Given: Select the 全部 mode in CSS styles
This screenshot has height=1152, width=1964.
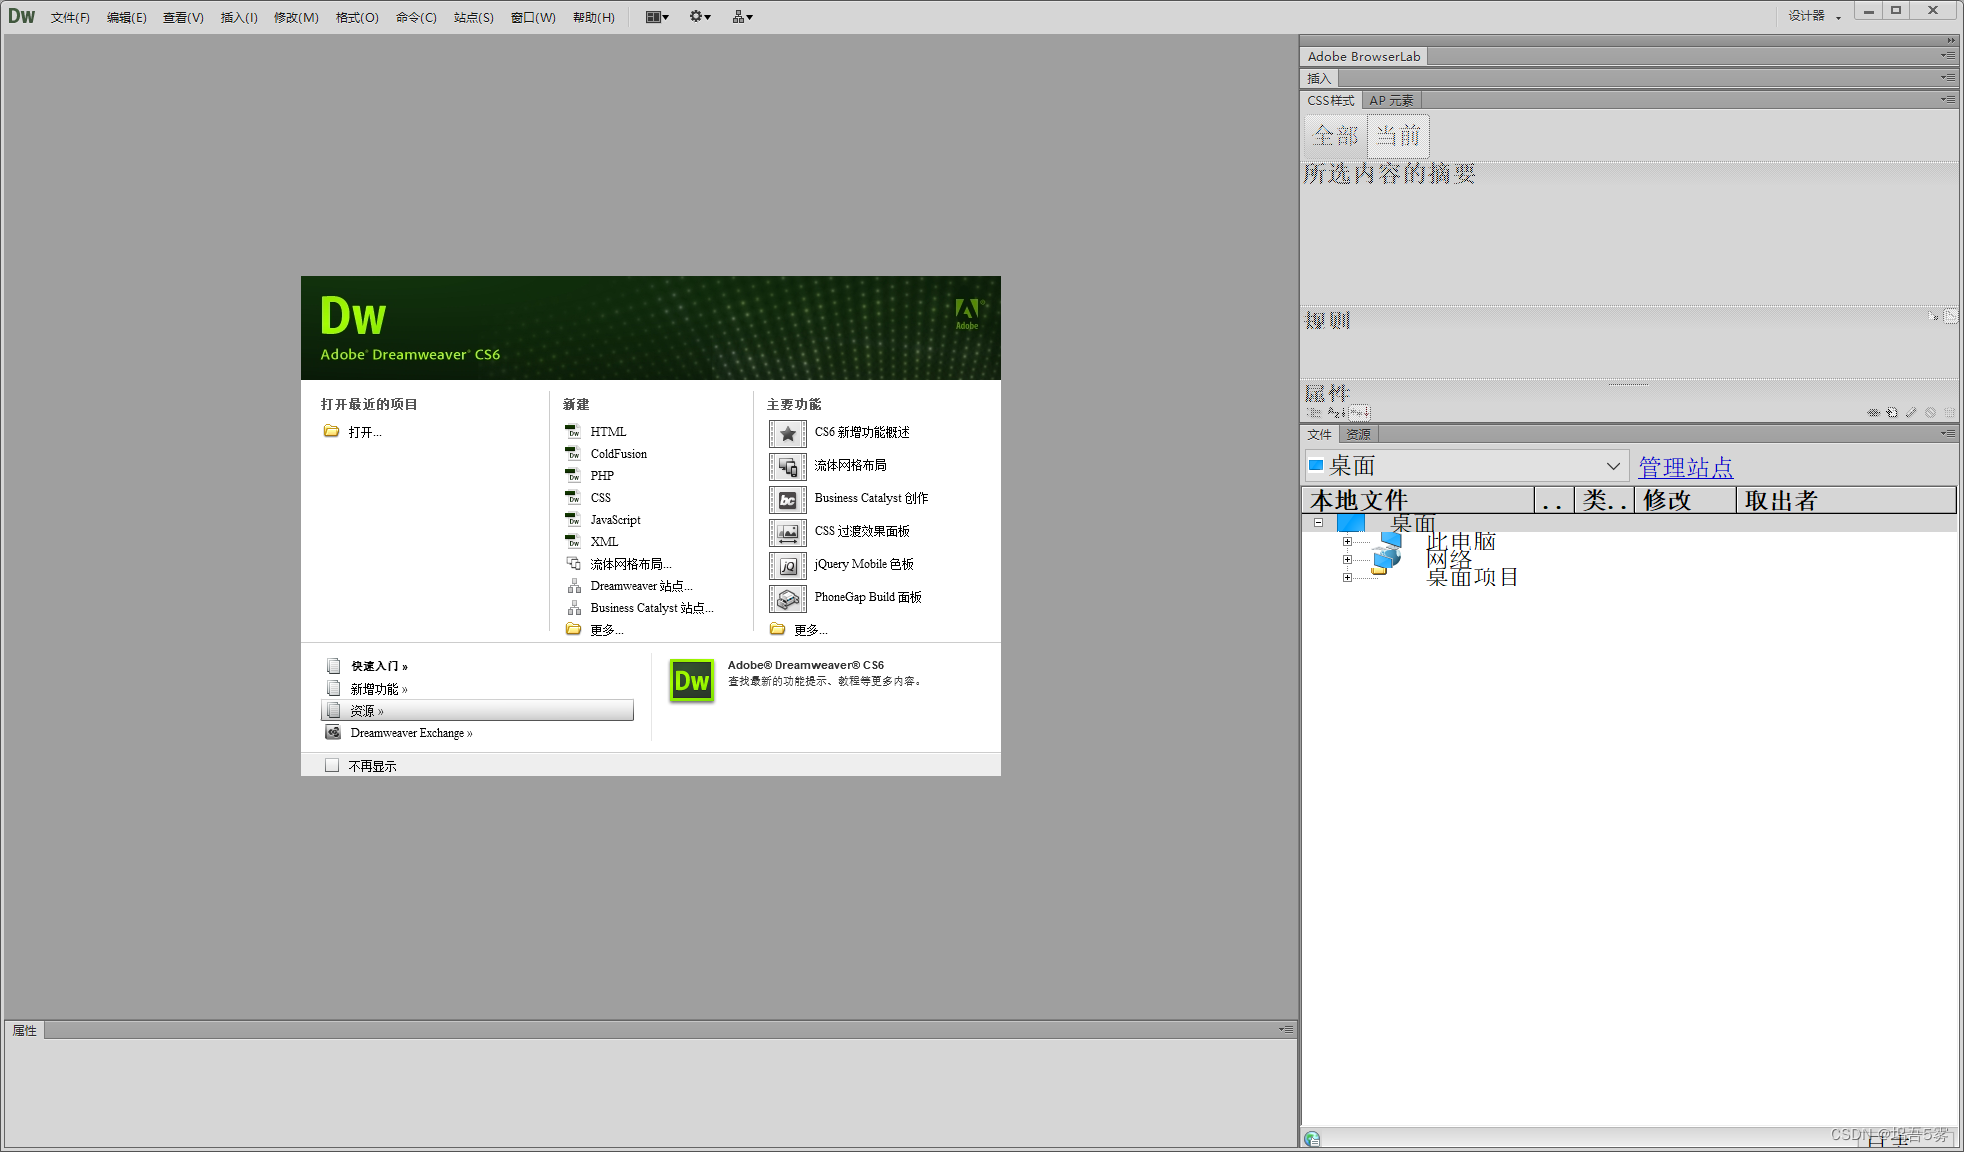Looking at the screenshot, I should click(x=1334, y=134).
